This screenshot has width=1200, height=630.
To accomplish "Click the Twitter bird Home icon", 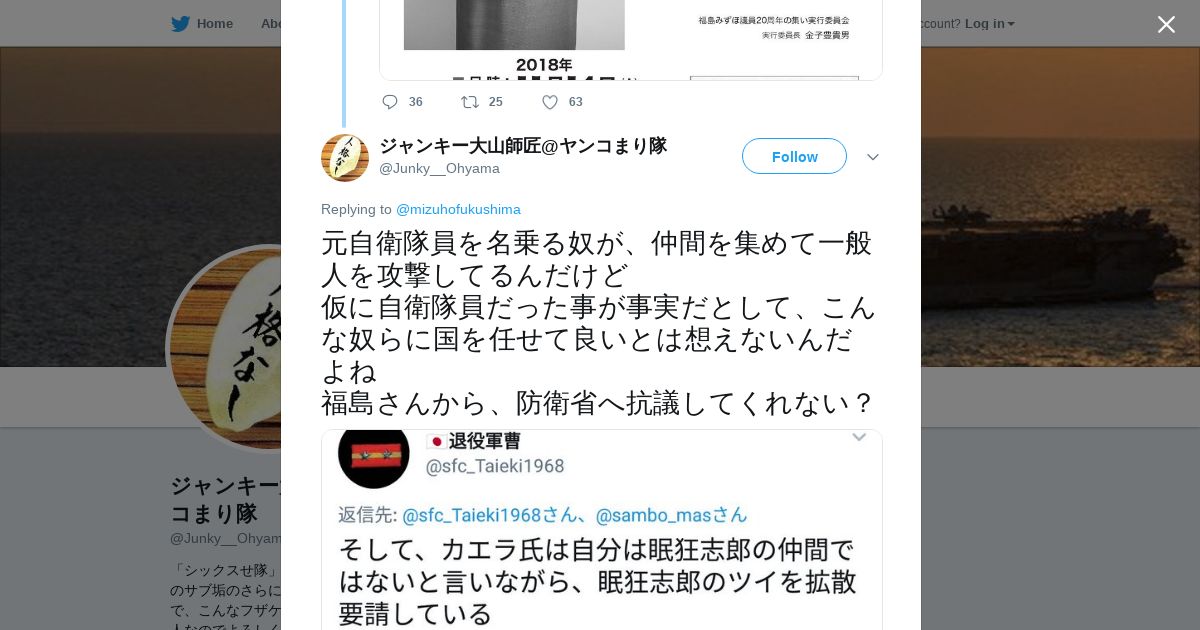I will coord(180,23).
